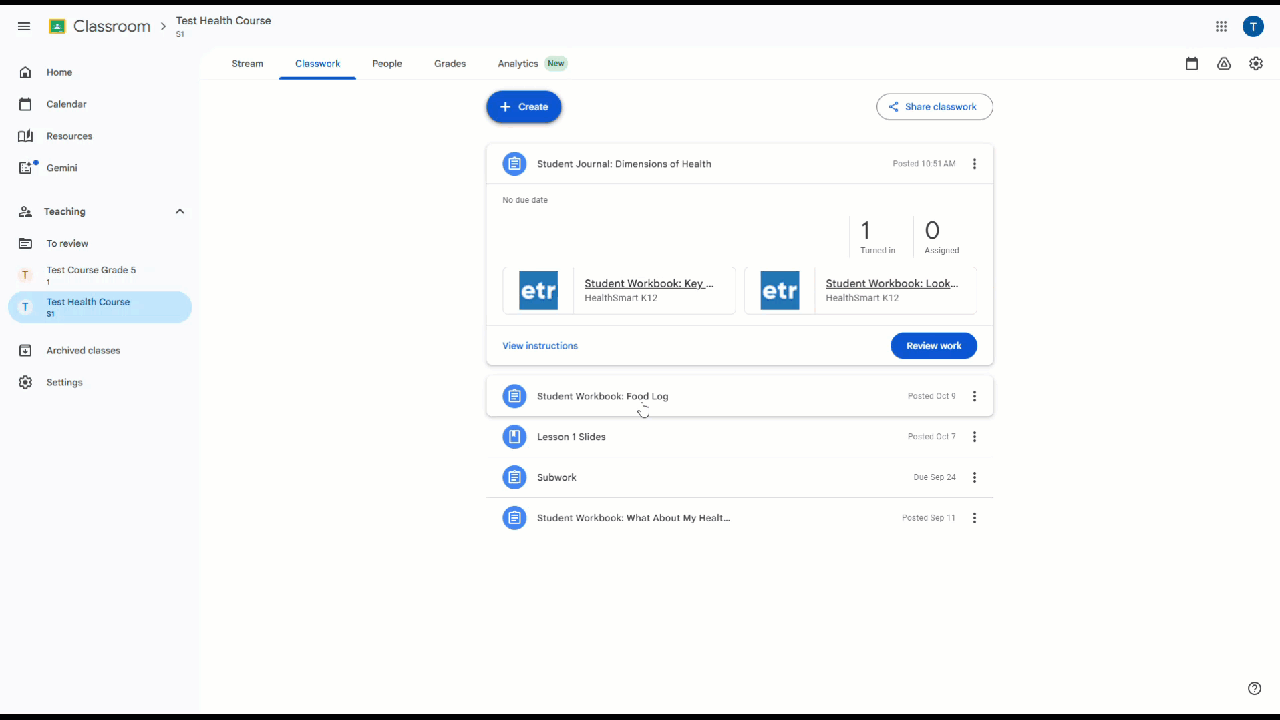Switch to the Stream tab
Image resolution: width=1280 pixels, height=720 pixels.
247,64
